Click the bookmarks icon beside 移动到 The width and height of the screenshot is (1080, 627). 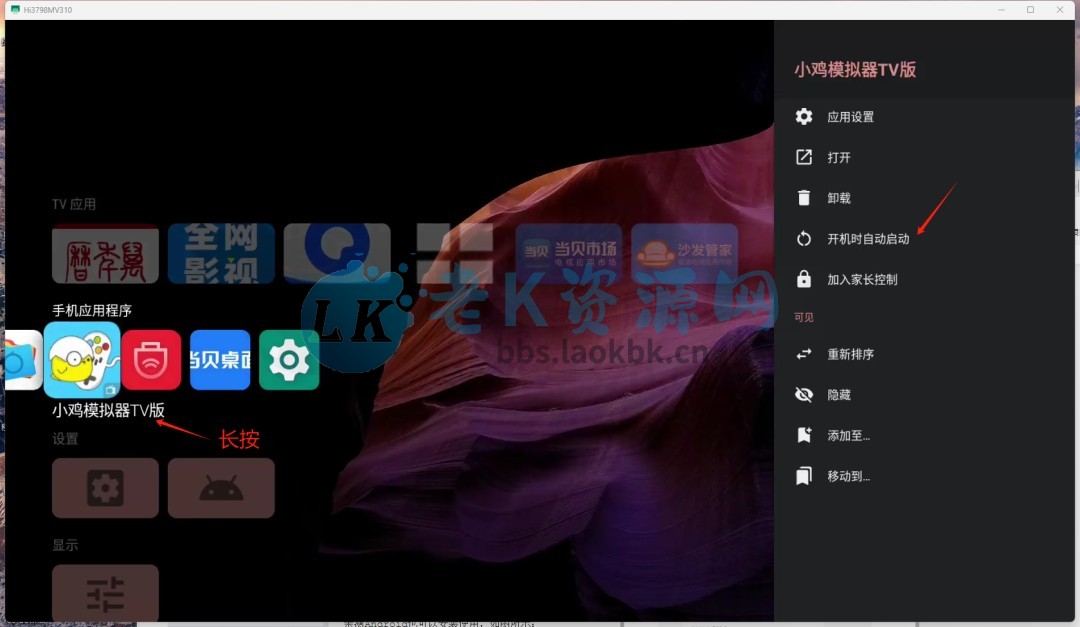pyautogui.click(x=804, y=476)
